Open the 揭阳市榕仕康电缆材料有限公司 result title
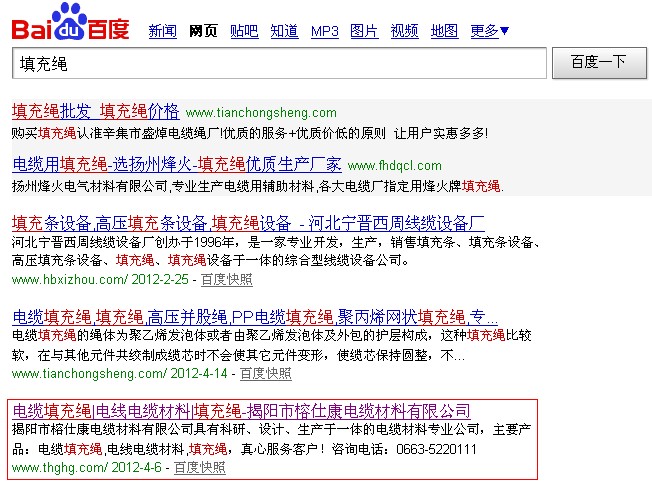The width and height of the screenshot is (652, 487). click(242, 411)
